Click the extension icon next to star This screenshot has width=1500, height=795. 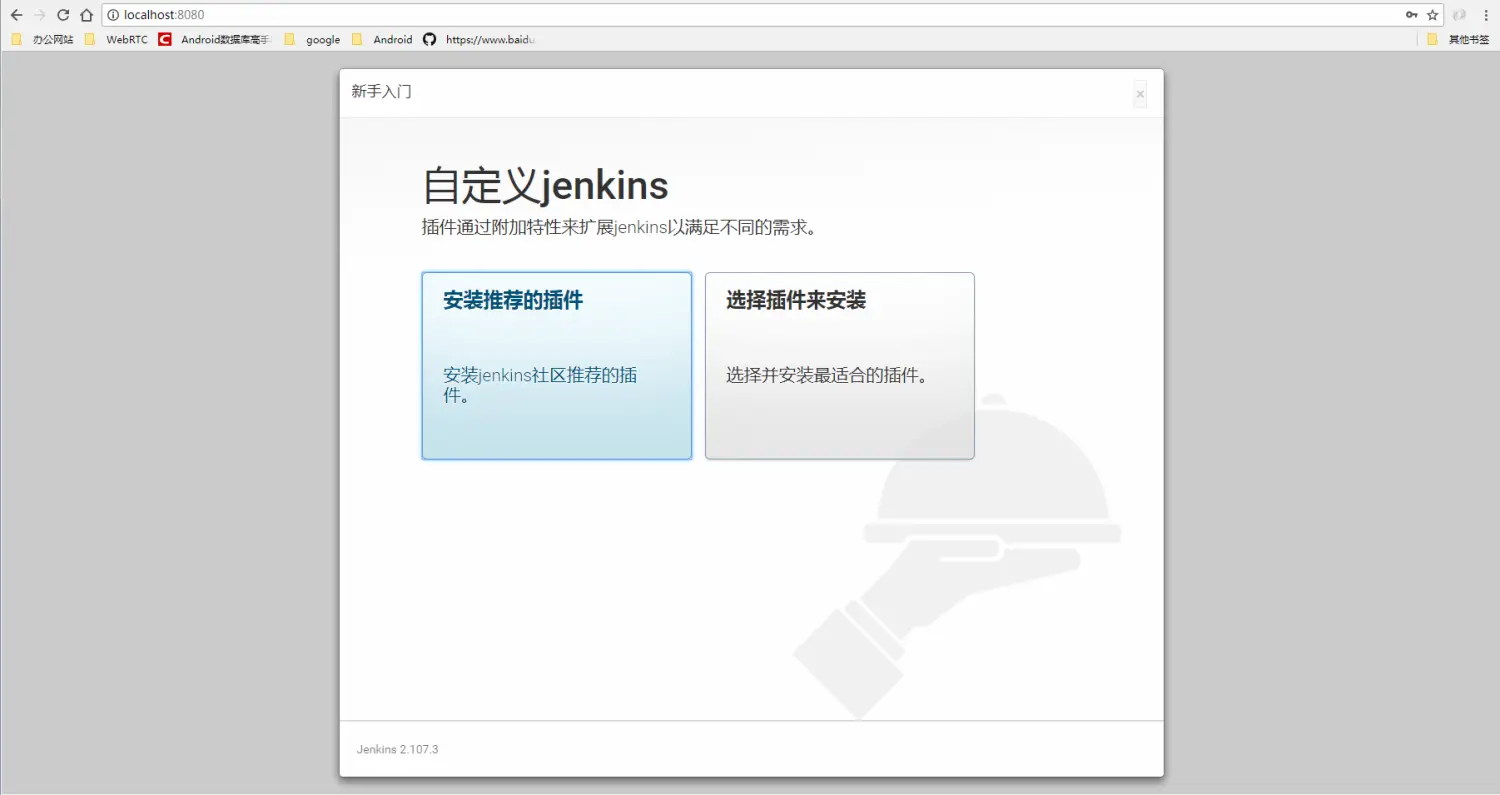pos(1460,15)
